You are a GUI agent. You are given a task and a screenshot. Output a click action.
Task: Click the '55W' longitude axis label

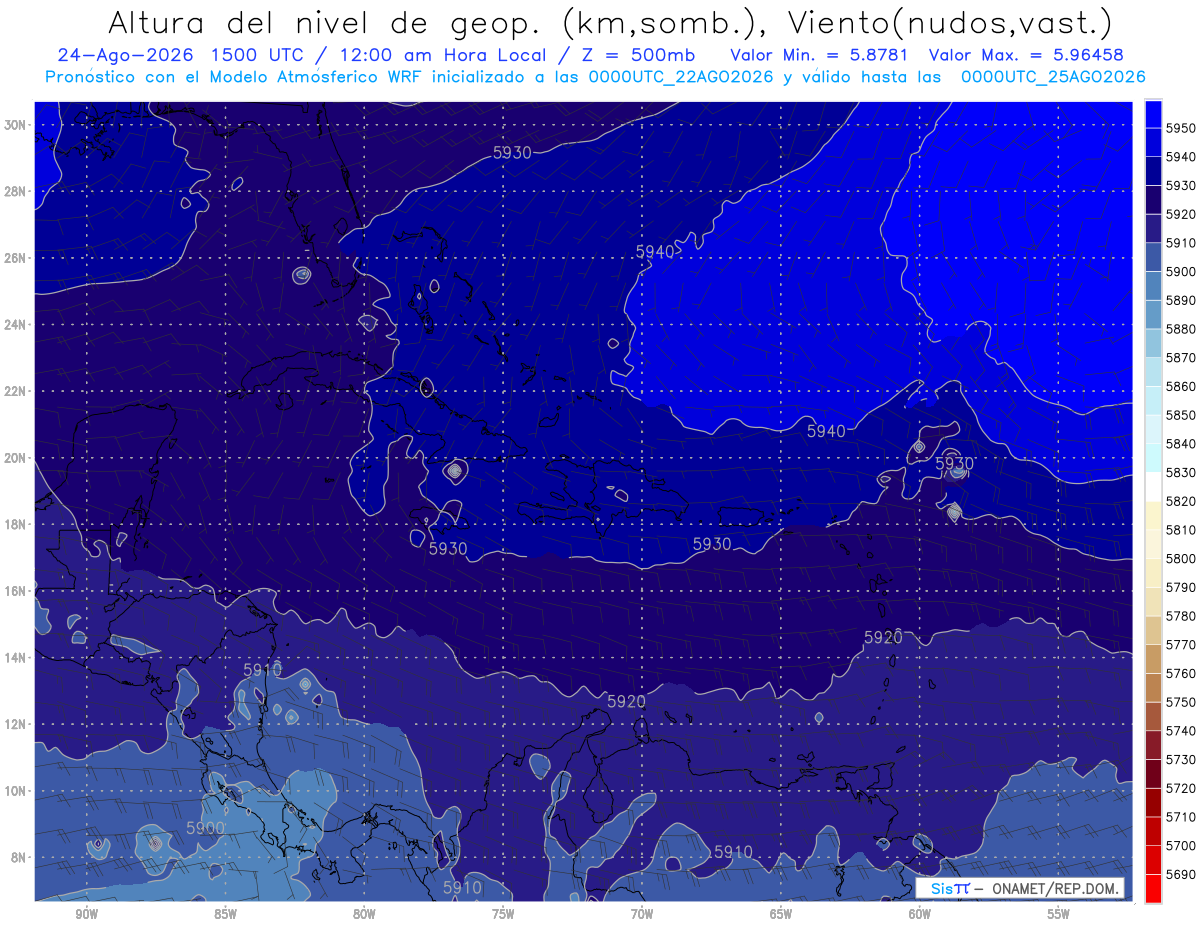1059,914
